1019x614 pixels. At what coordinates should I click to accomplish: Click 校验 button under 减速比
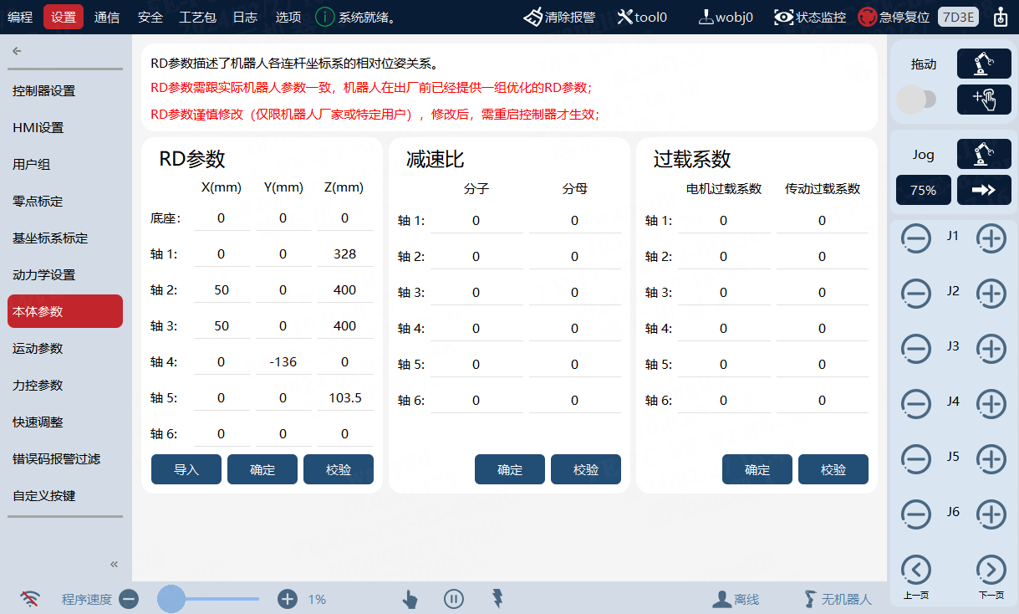[586, 469]
